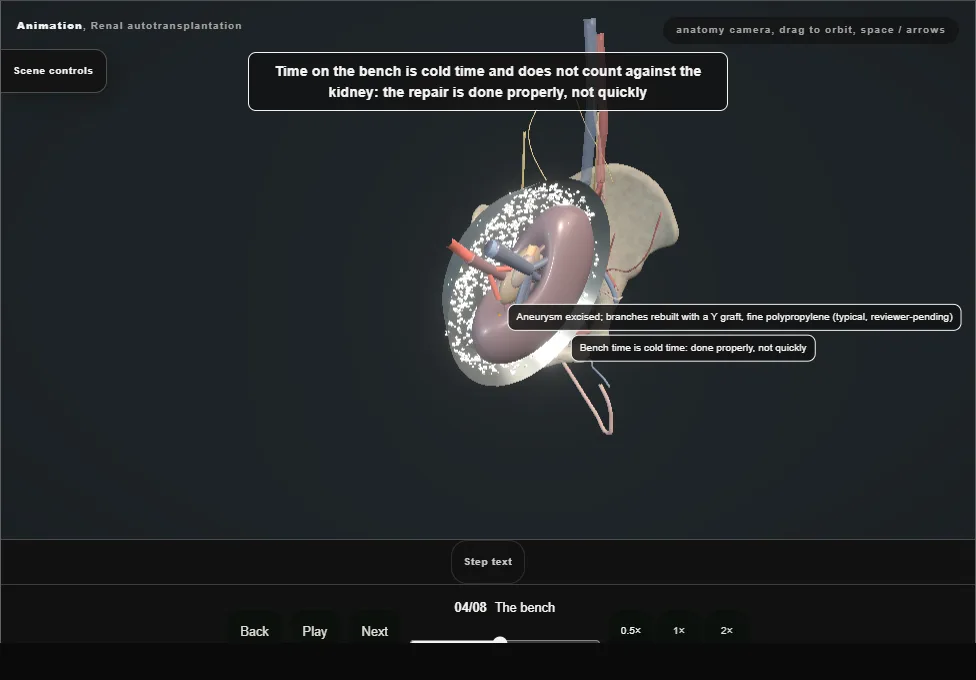This screenshot has width=976, height=680.
Task: Advance to the next step
Action: 375,631
